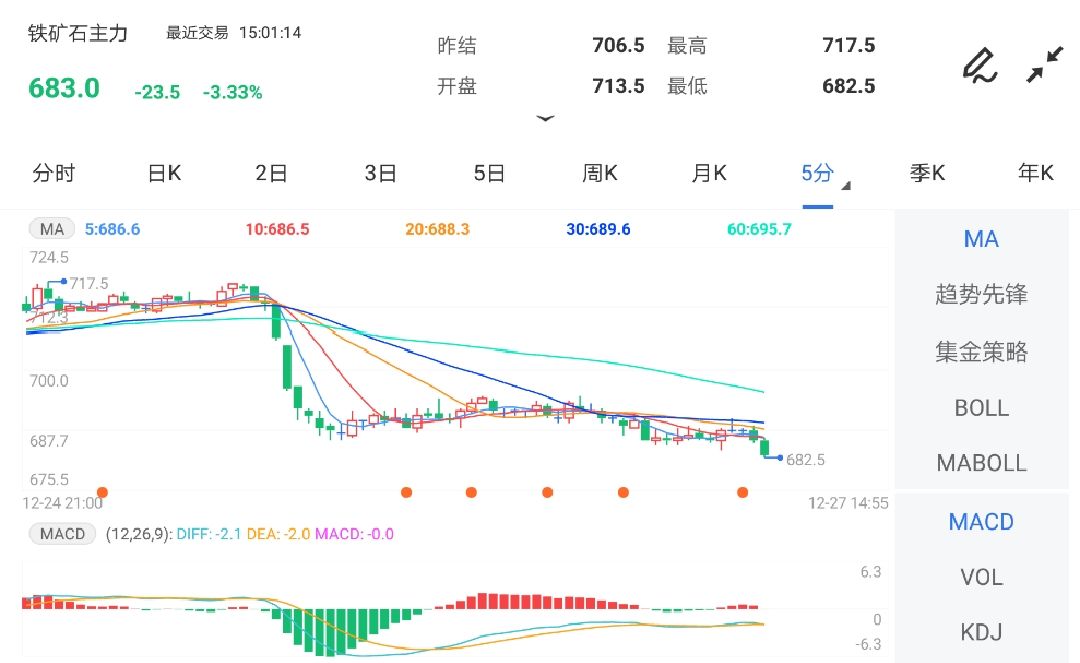Open the 季K chart tab
Screen dimensions: 1080x663
(927, 173)
